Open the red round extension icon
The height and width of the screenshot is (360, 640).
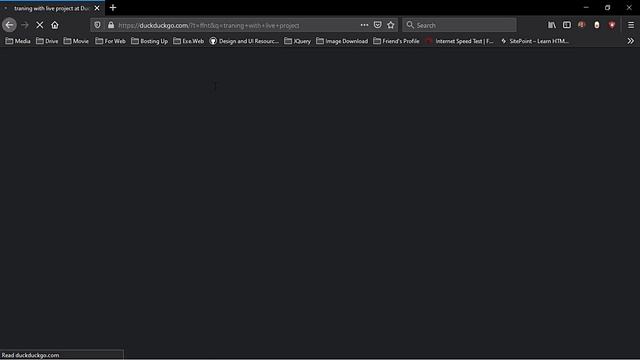(x=582, y=25)
